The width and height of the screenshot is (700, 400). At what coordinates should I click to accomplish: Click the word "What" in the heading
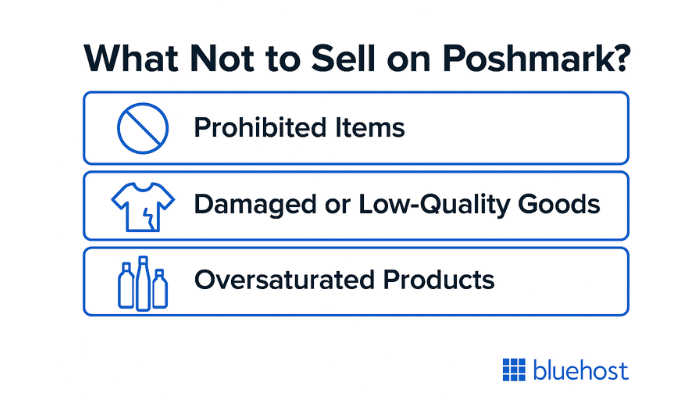point(131,58)
